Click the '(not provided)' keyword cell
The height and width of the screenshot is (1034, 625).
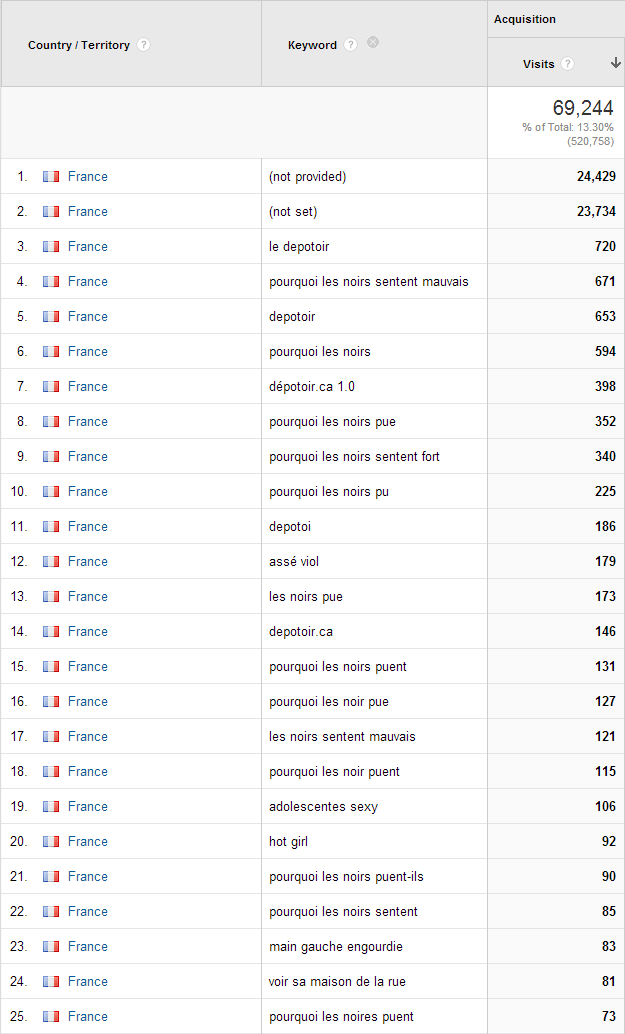(x=307, y=176)
